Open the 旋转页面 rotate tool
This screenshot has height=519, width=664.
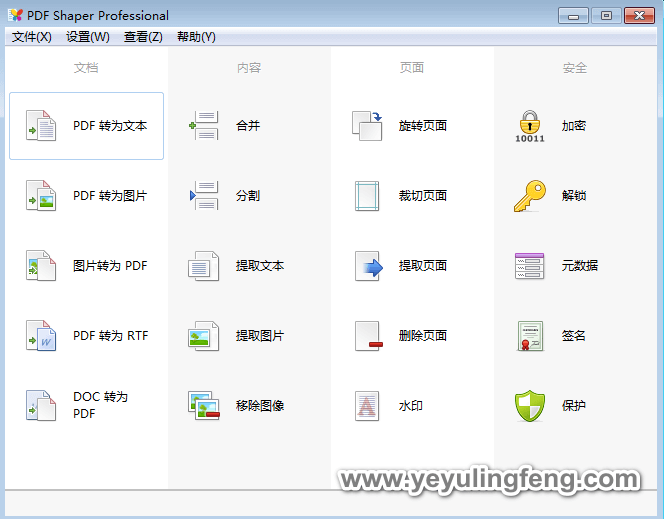coord(412,126)
